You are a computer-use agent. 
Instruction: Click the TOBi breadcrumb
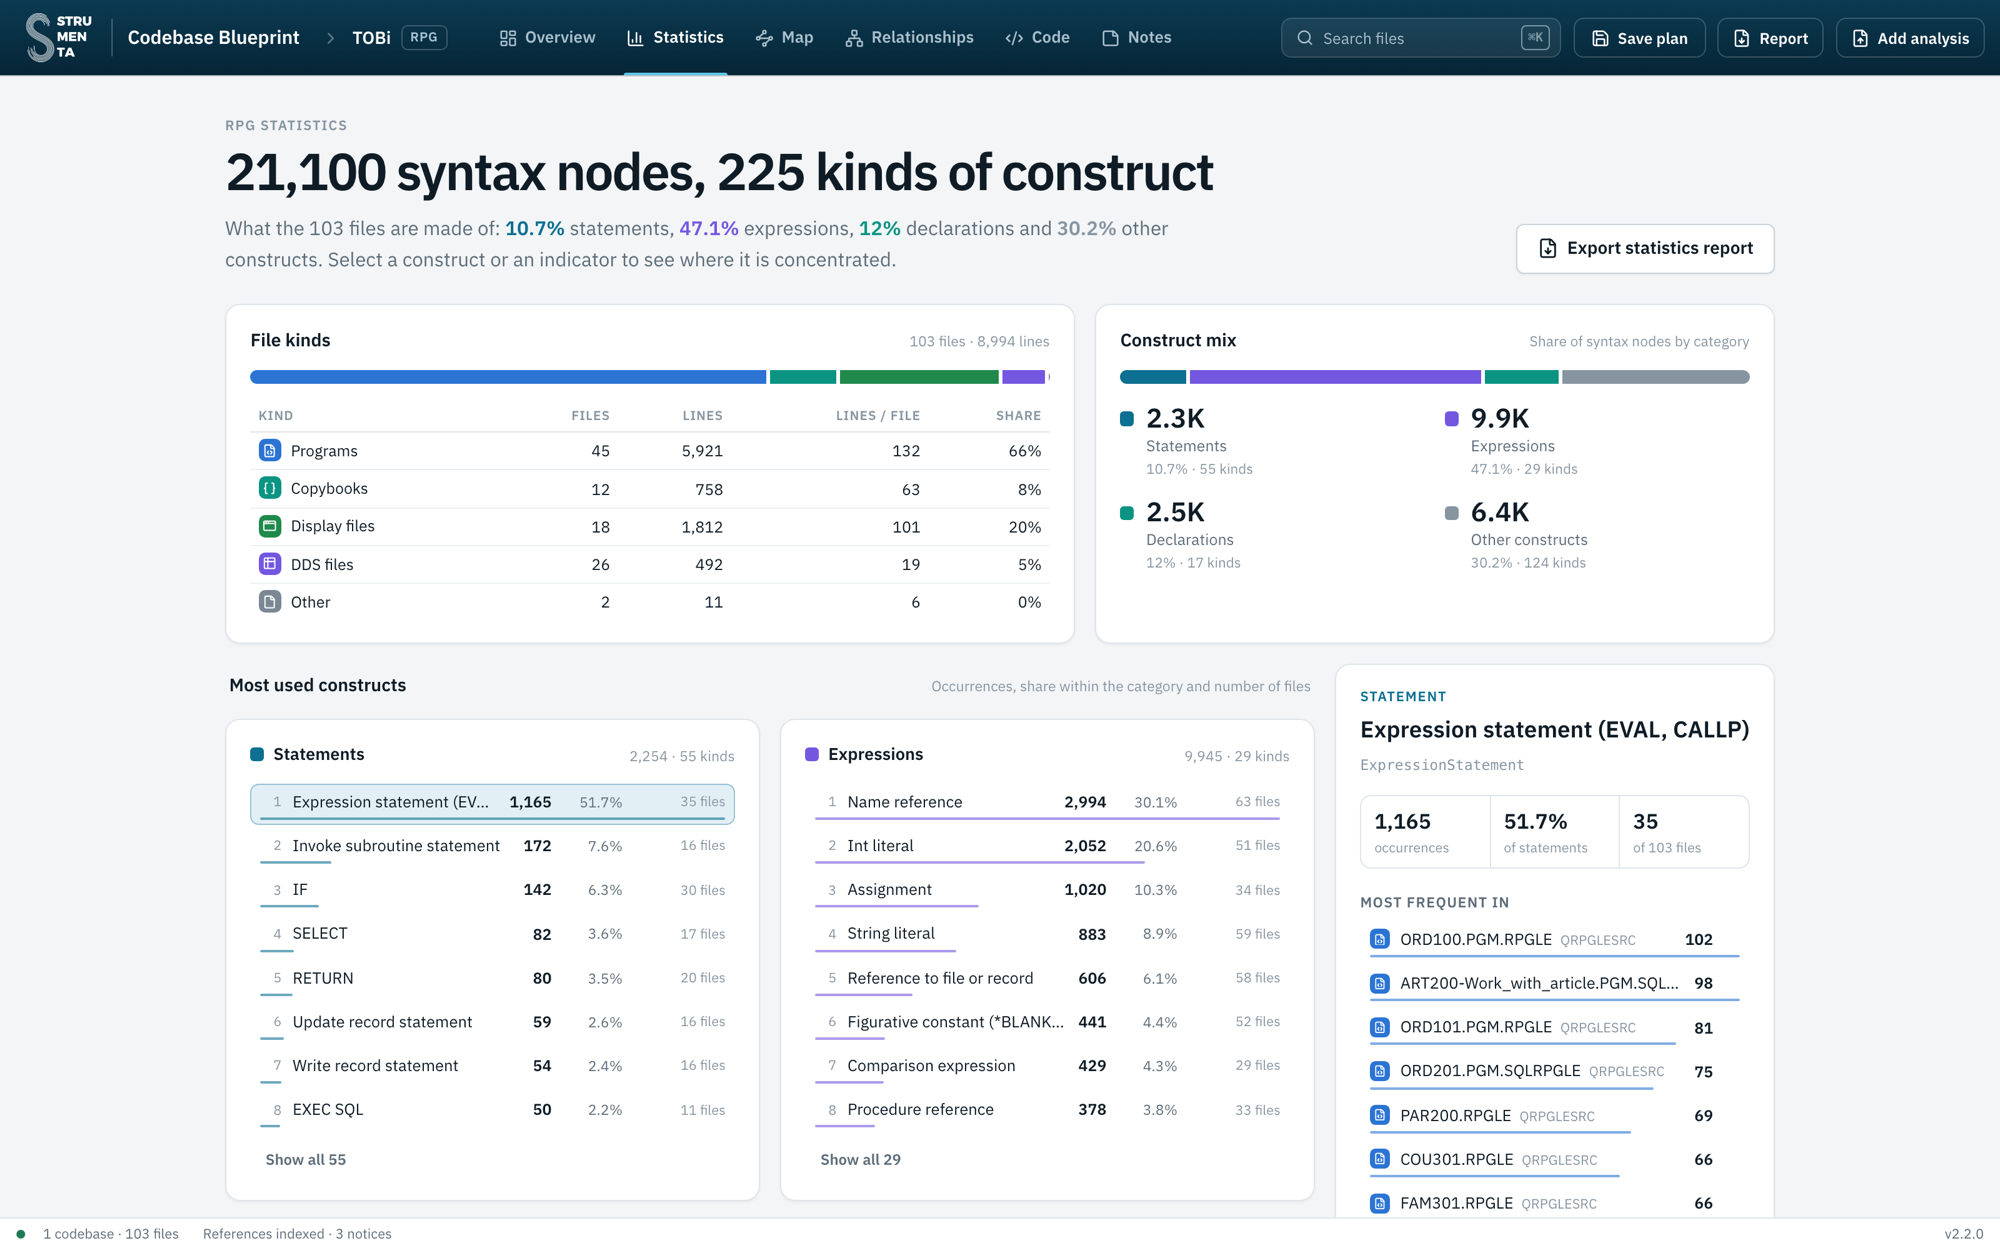tap(371, 38)
